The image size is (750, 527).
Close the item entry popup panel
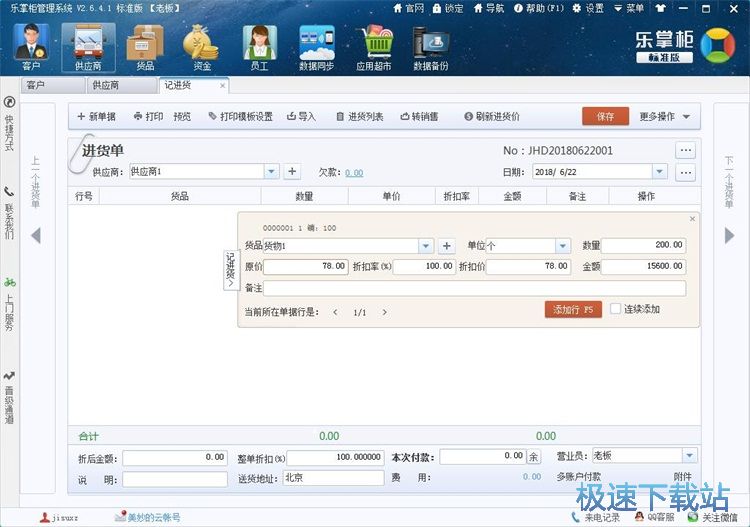692,219
